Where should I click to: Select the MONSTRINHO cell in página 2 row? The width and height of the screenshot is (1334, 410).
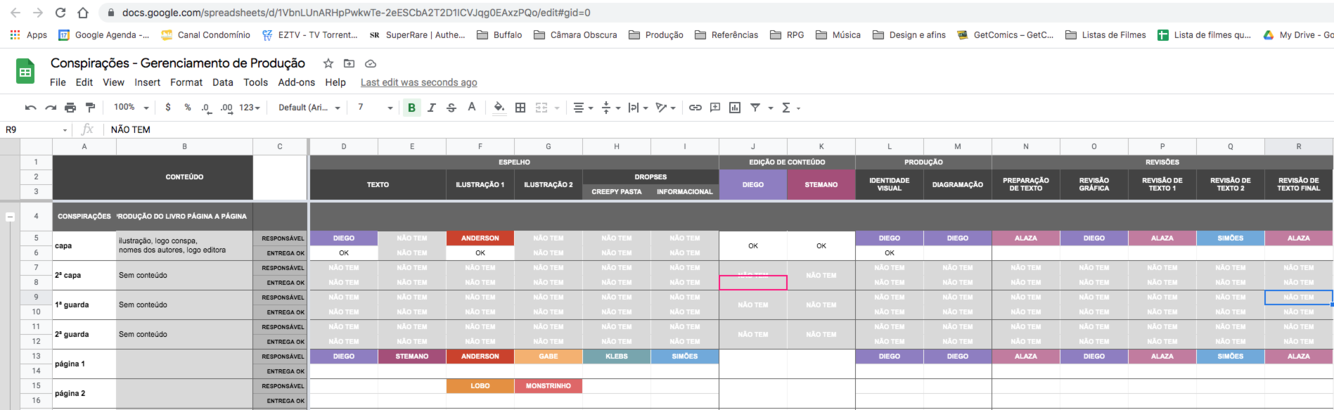tap(548, 386)
